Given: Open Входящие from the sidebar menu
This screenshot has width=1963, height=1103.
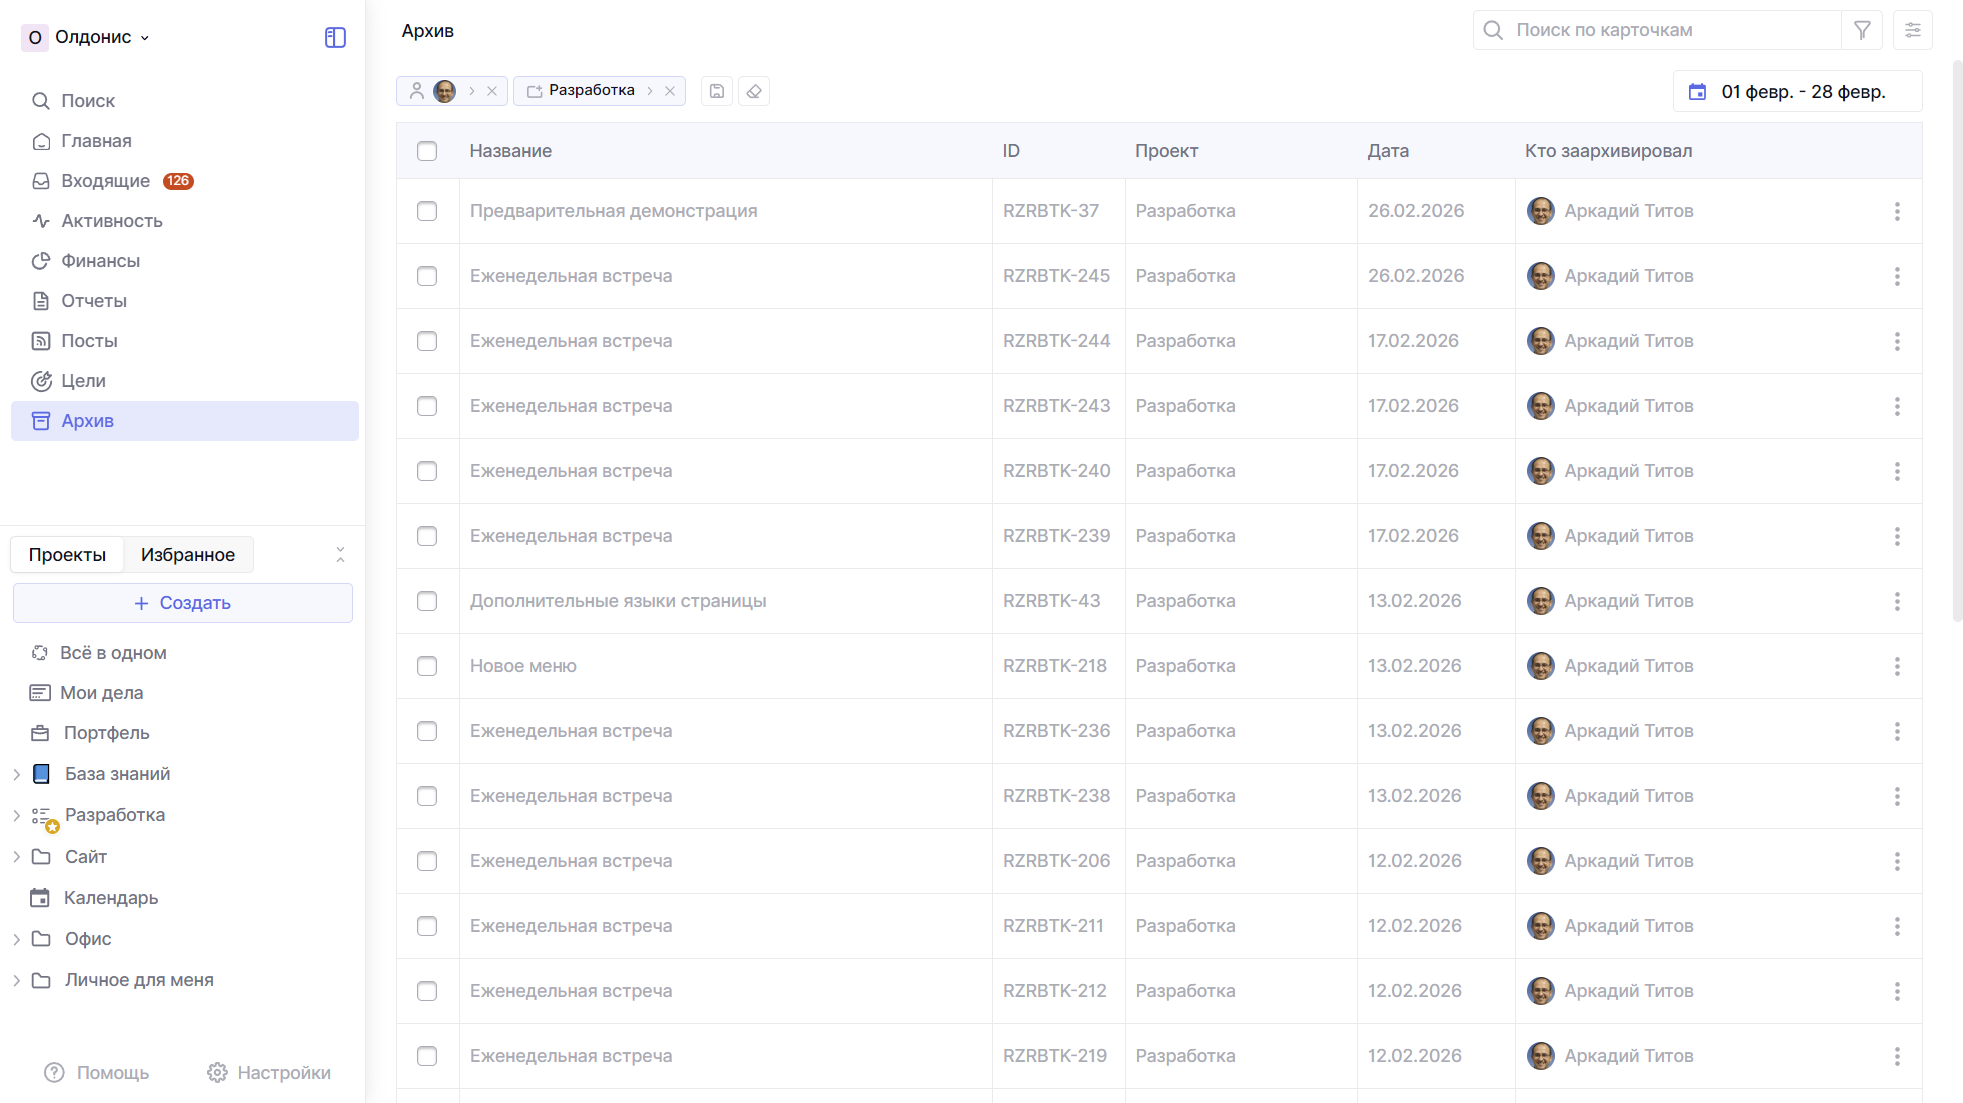Looking at the screenshot, I should [x=105, y=181].
